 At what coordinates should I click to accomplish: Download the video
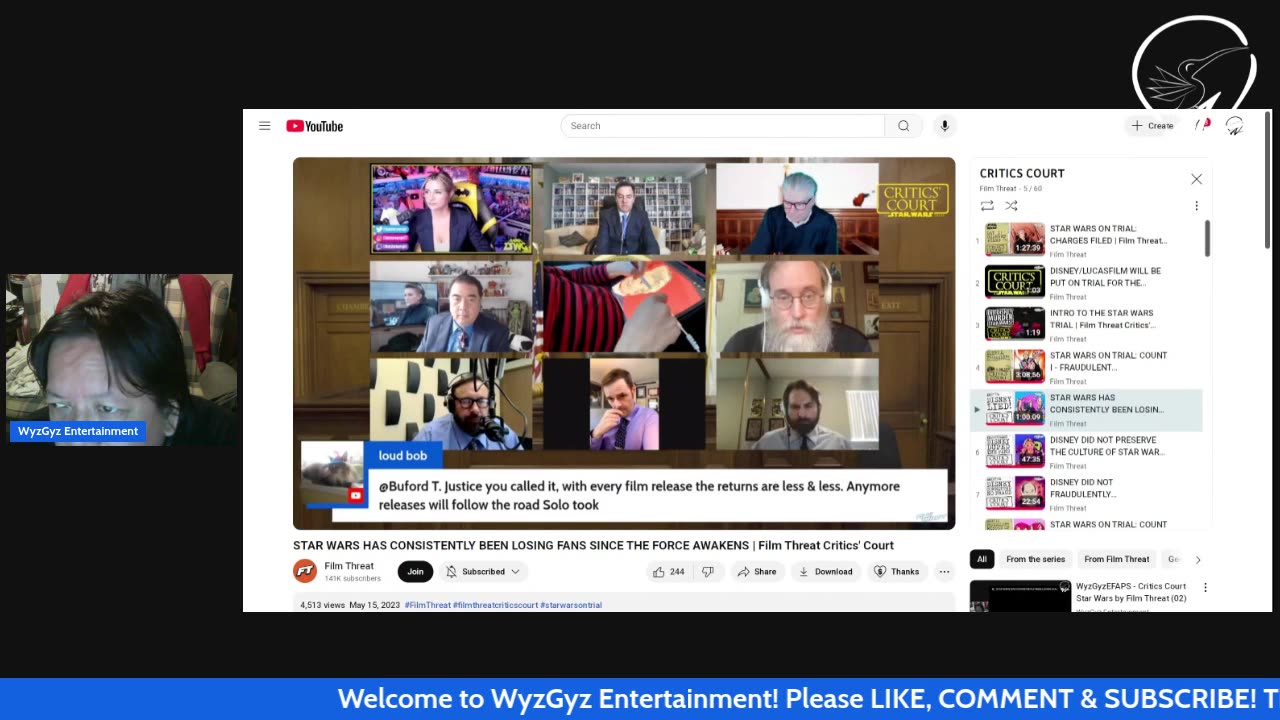(825, 572)
